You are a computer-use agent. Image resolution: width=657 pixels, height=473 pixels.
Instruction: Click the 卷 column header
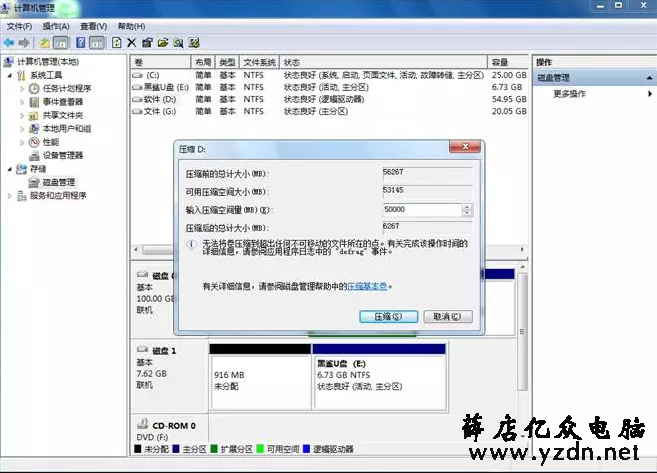click(x=160, y=62)
